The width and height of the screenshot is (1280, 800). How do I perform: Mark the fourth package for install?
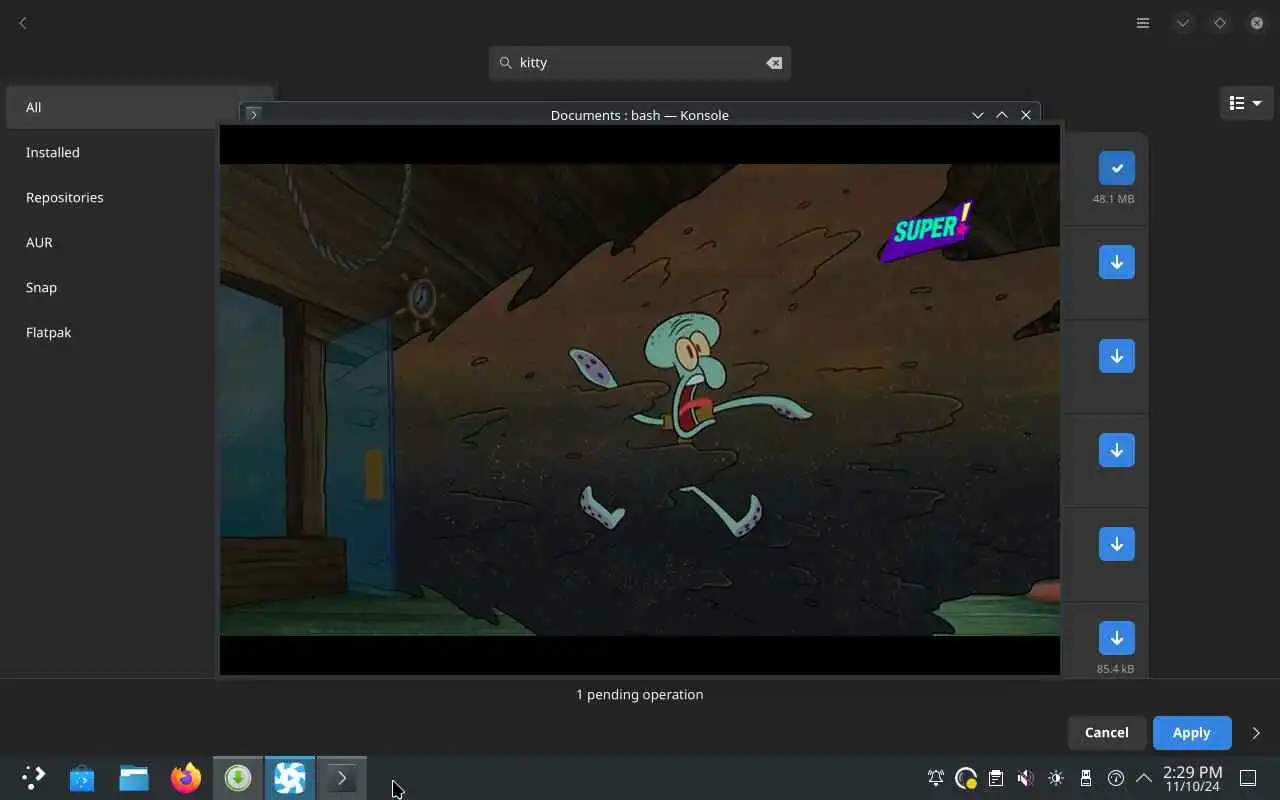pyautogui.click(x=1117, y=450)
